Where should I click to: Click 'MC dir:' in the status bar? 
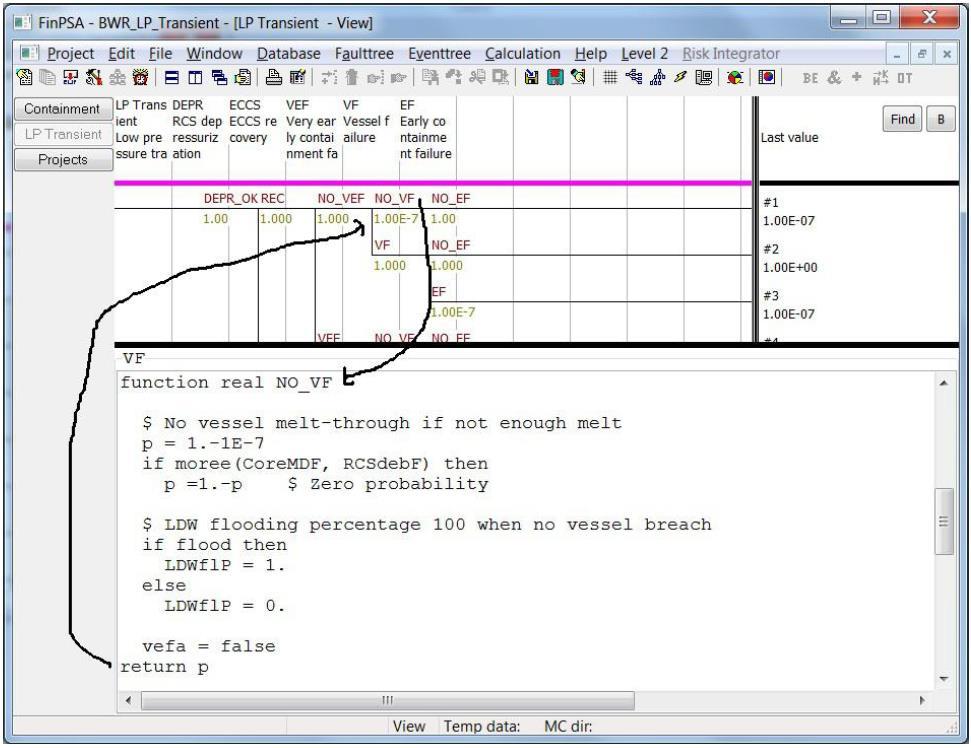(568, 726)
